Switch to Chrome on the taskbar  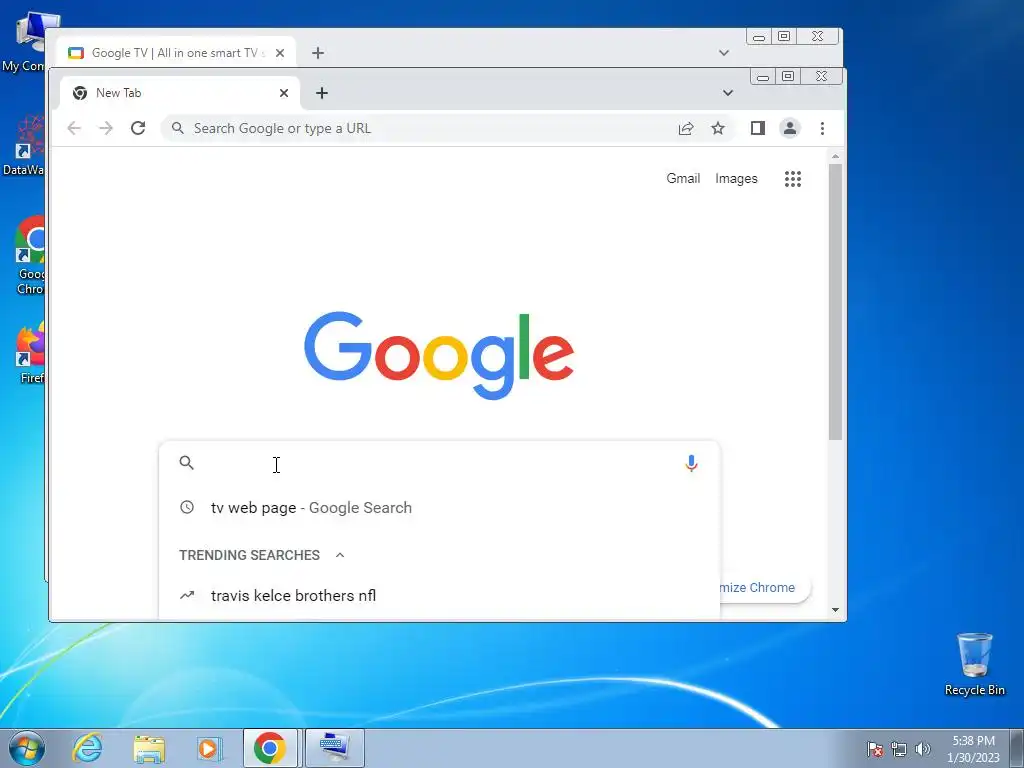pos(270,748)
